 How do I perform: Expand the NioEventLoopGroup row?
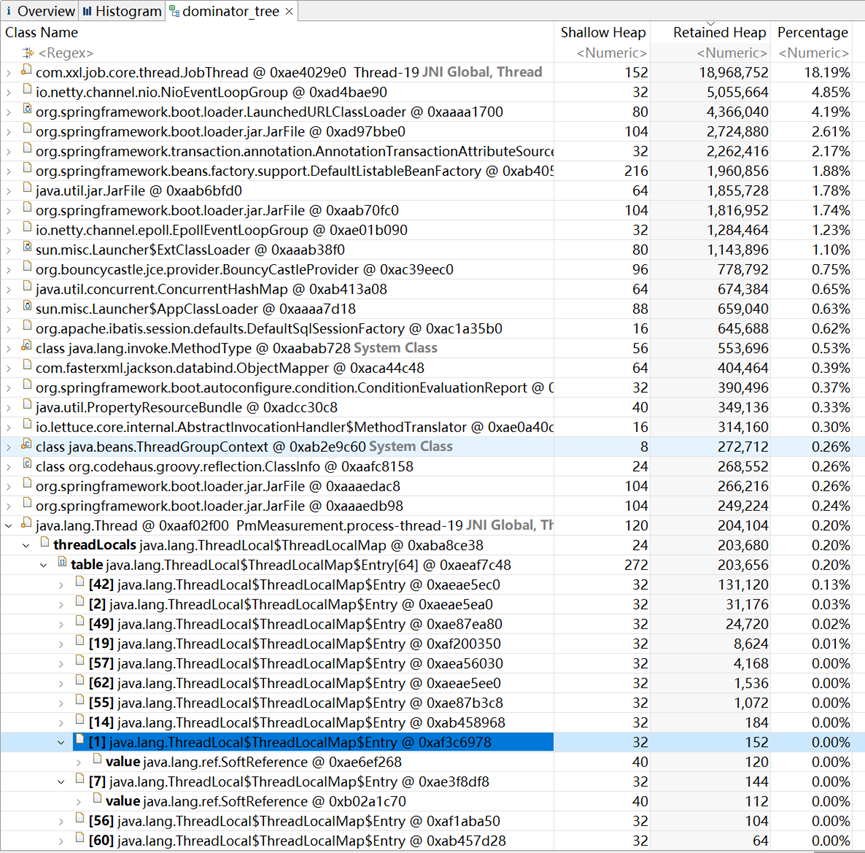click(x=8, y=93)
